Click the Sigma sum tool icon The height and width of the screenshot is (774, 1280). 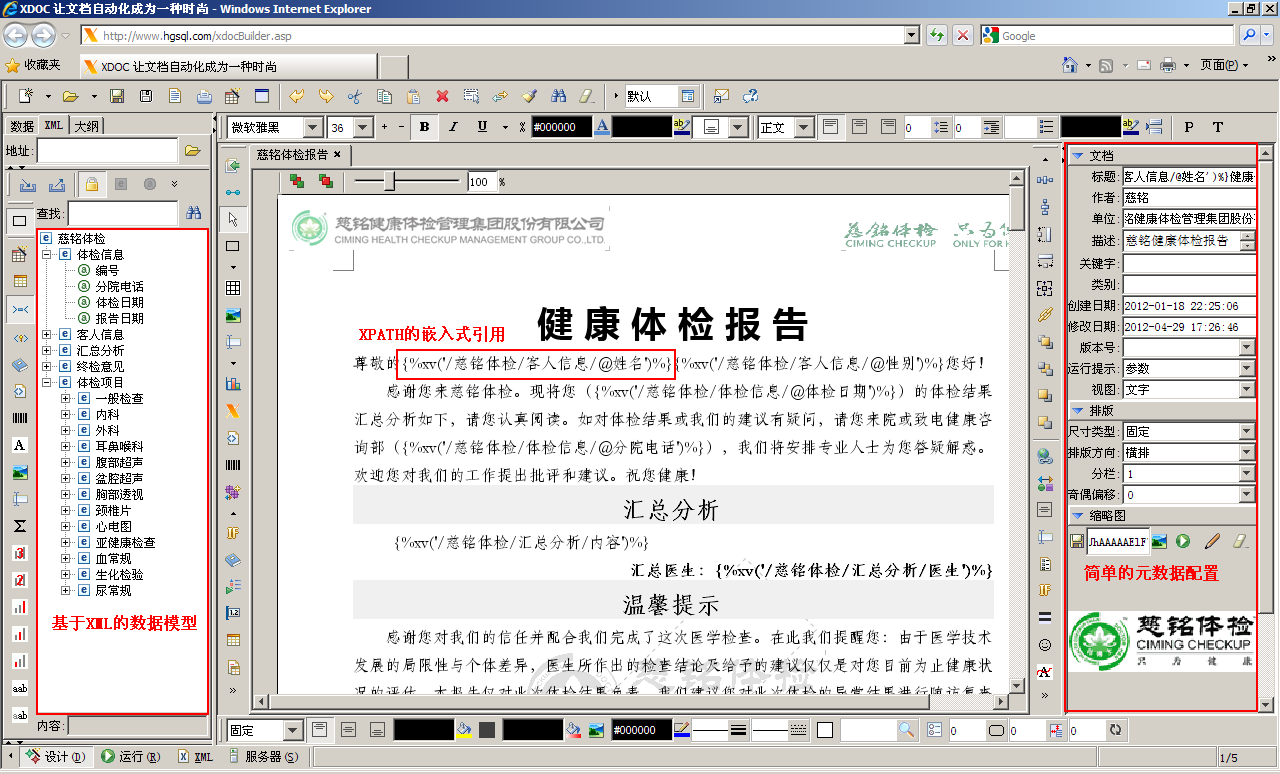(19, 526)
